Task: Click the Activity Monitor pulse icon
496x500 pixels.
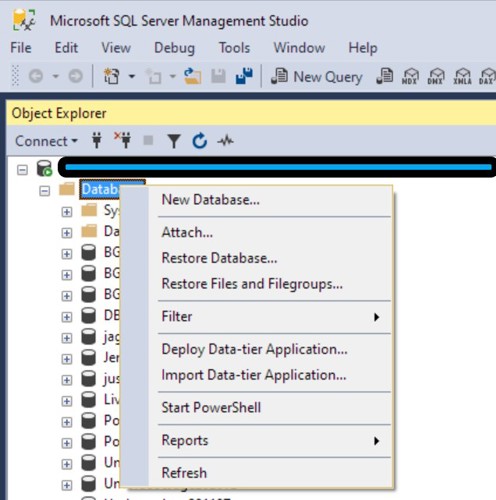Action: (226, 141)
